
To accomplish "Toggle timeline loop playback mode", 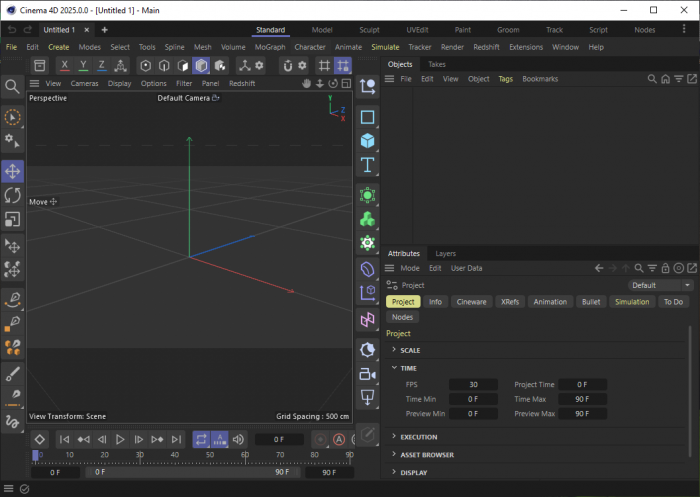I will click(201, 439).
